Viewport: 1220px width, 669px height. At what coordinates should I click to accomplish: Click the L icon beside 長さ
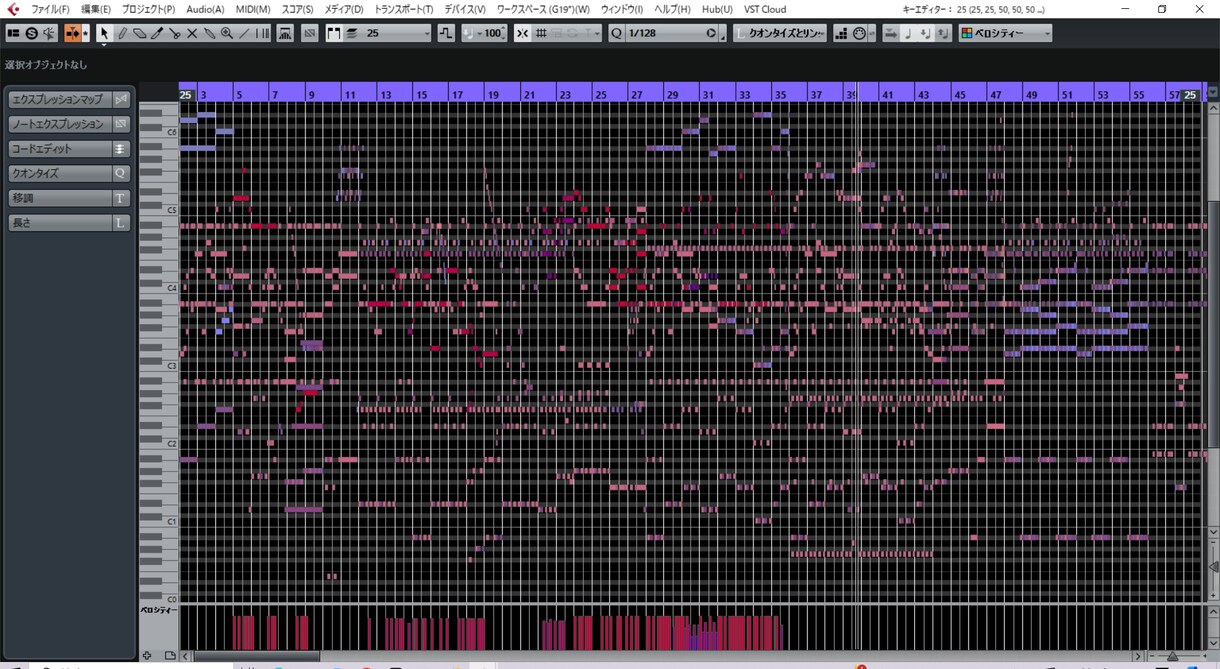point(121,223)
